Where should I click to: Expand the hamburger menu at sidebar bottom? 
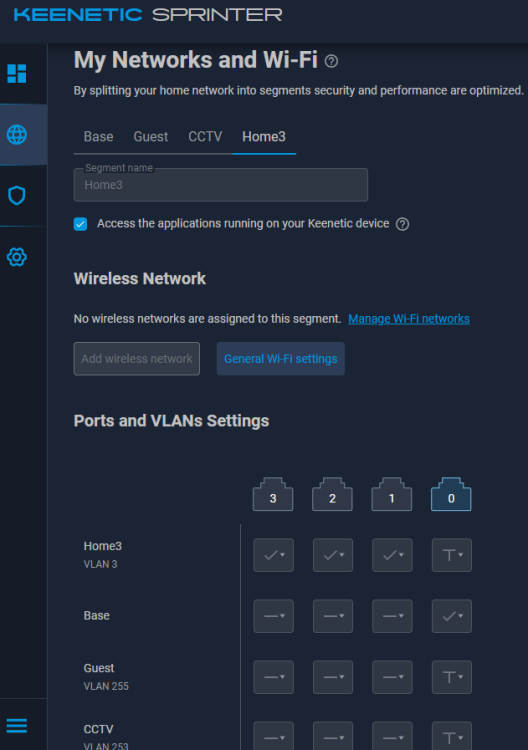pos(17,726)
